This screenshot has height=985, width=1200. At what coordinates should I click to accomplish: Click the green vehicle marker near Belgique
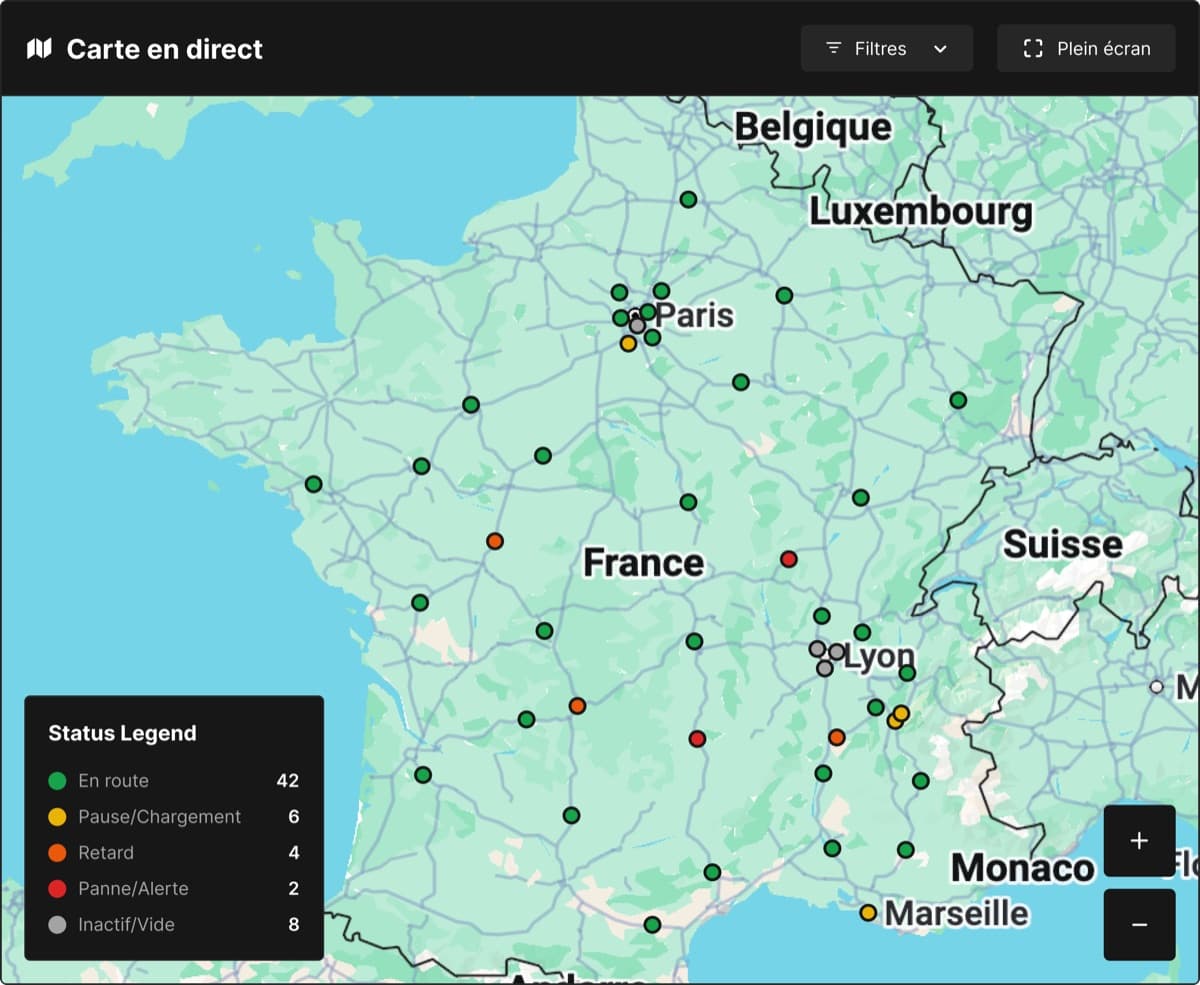point(688,199)
